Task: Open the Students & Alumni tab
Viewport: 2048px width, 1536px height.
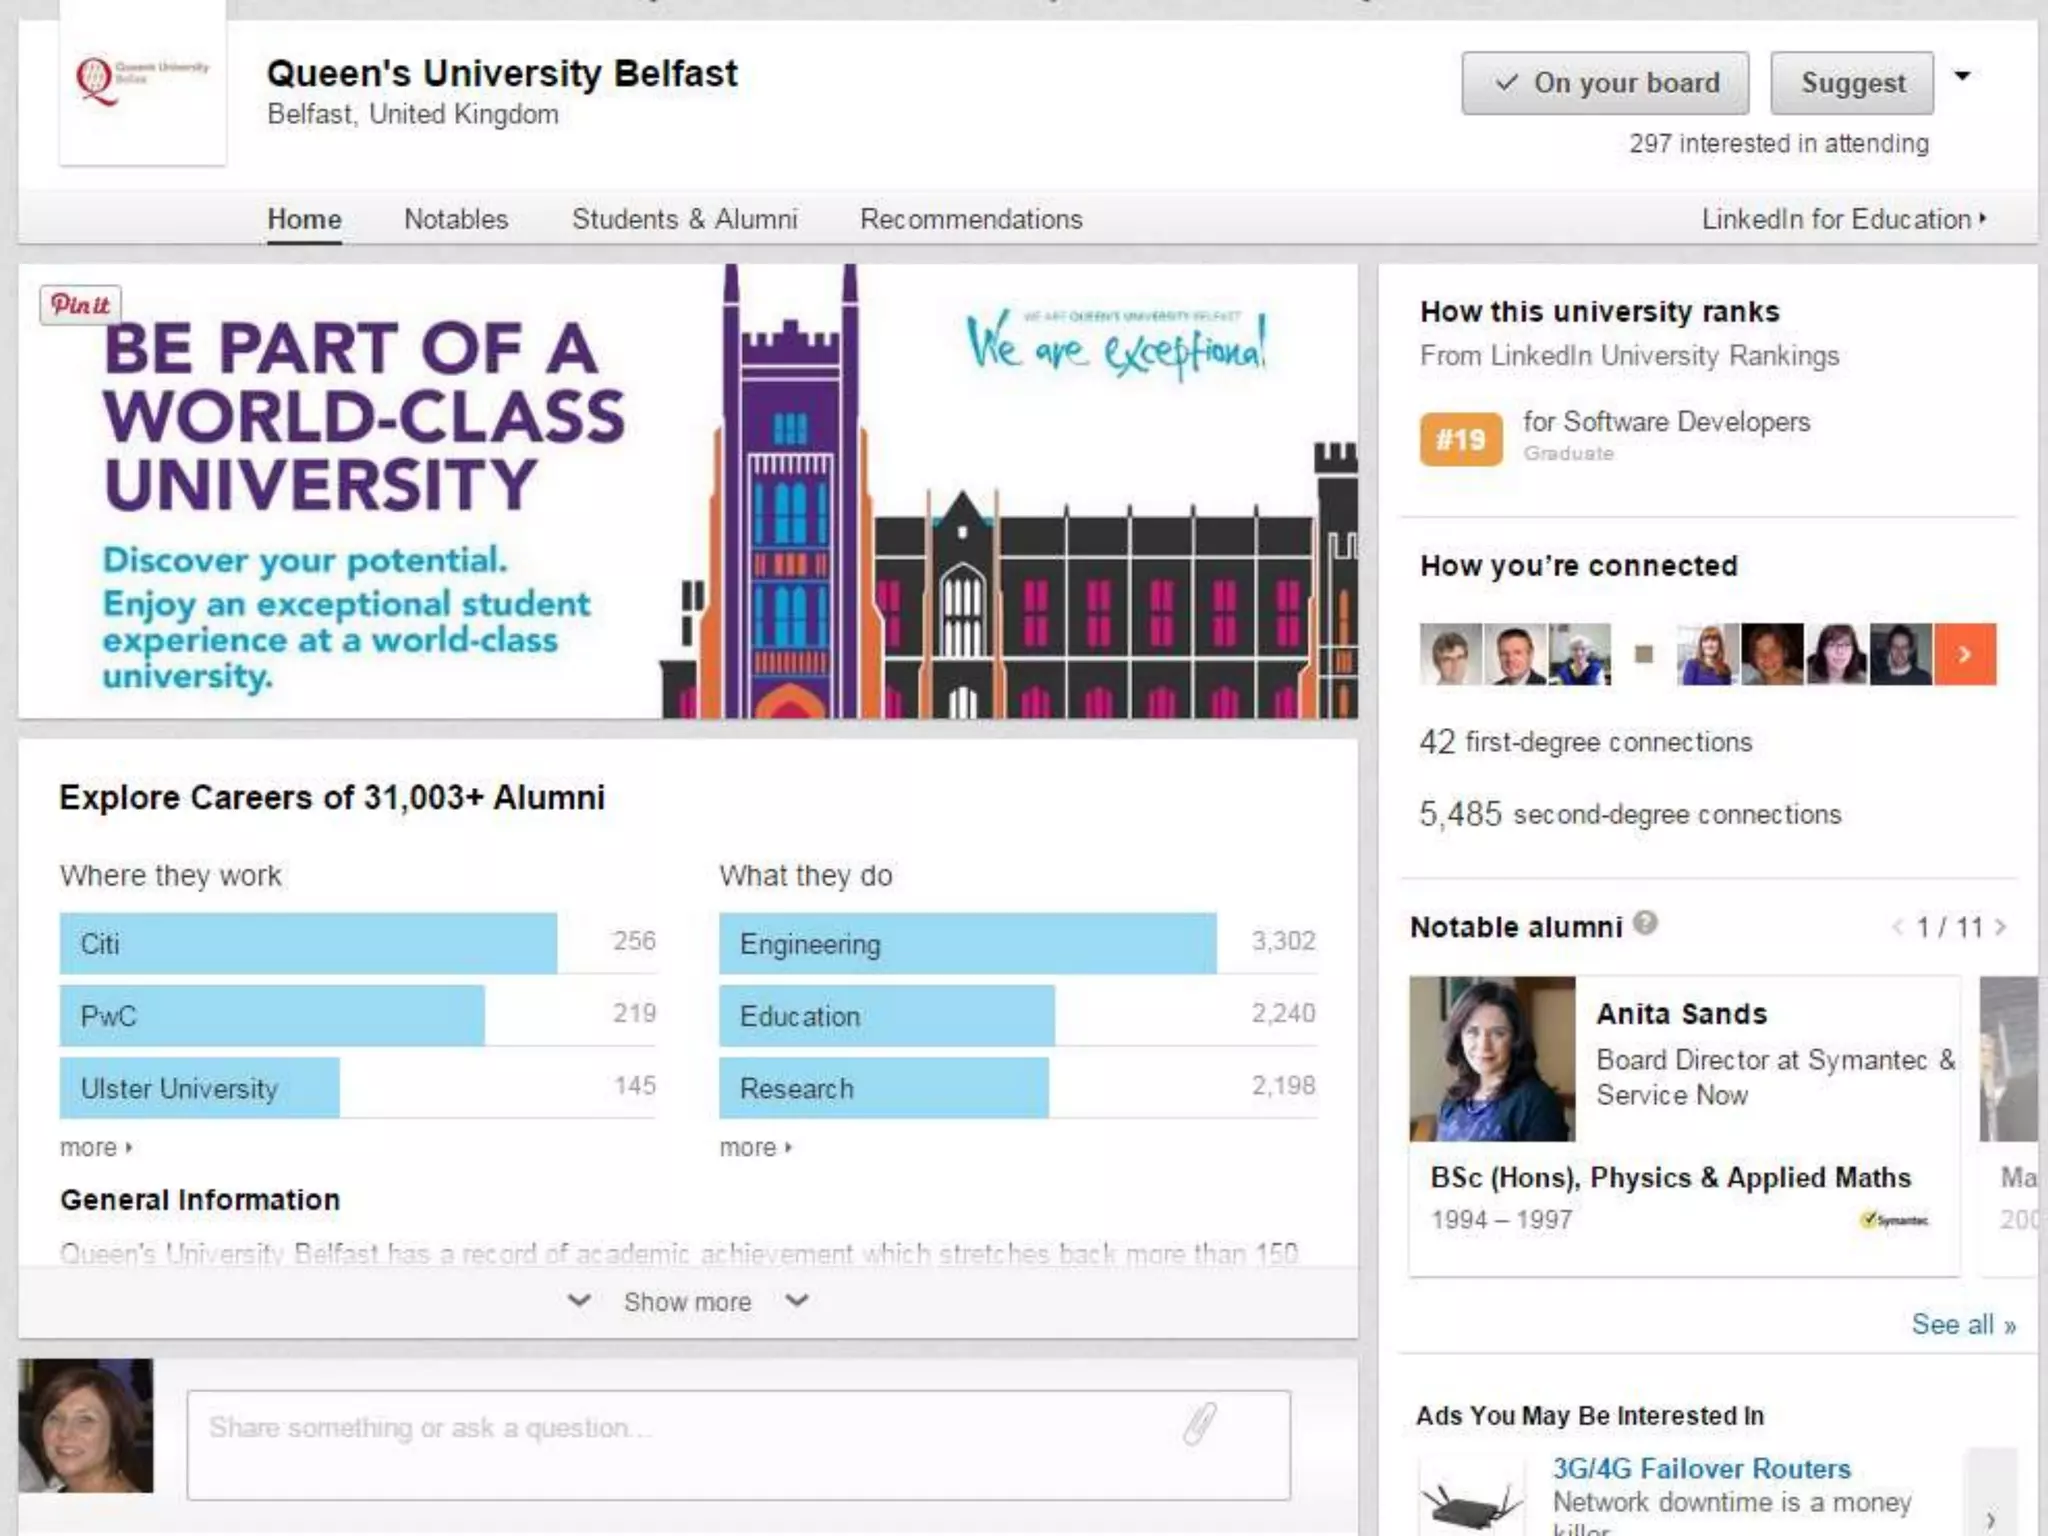Action: click(x=684, y=219)
